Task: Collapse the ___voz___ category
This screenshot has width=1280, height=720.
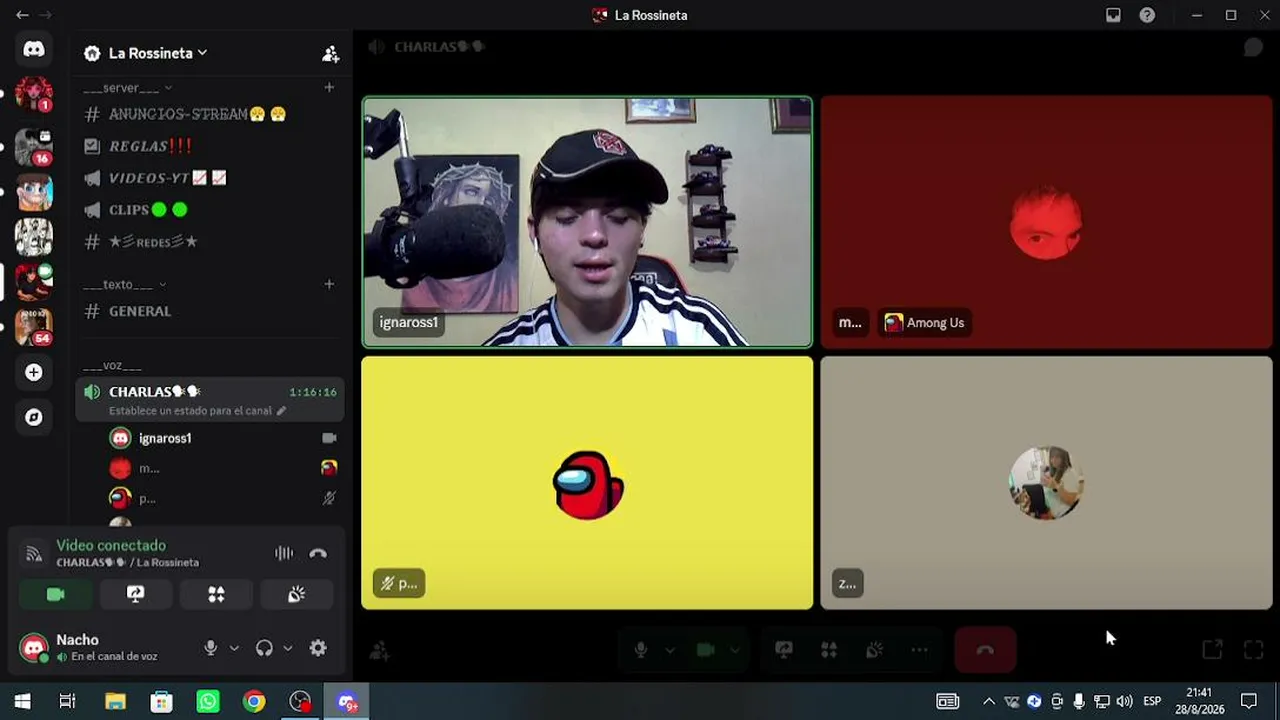Action: [x=112, y=366]
